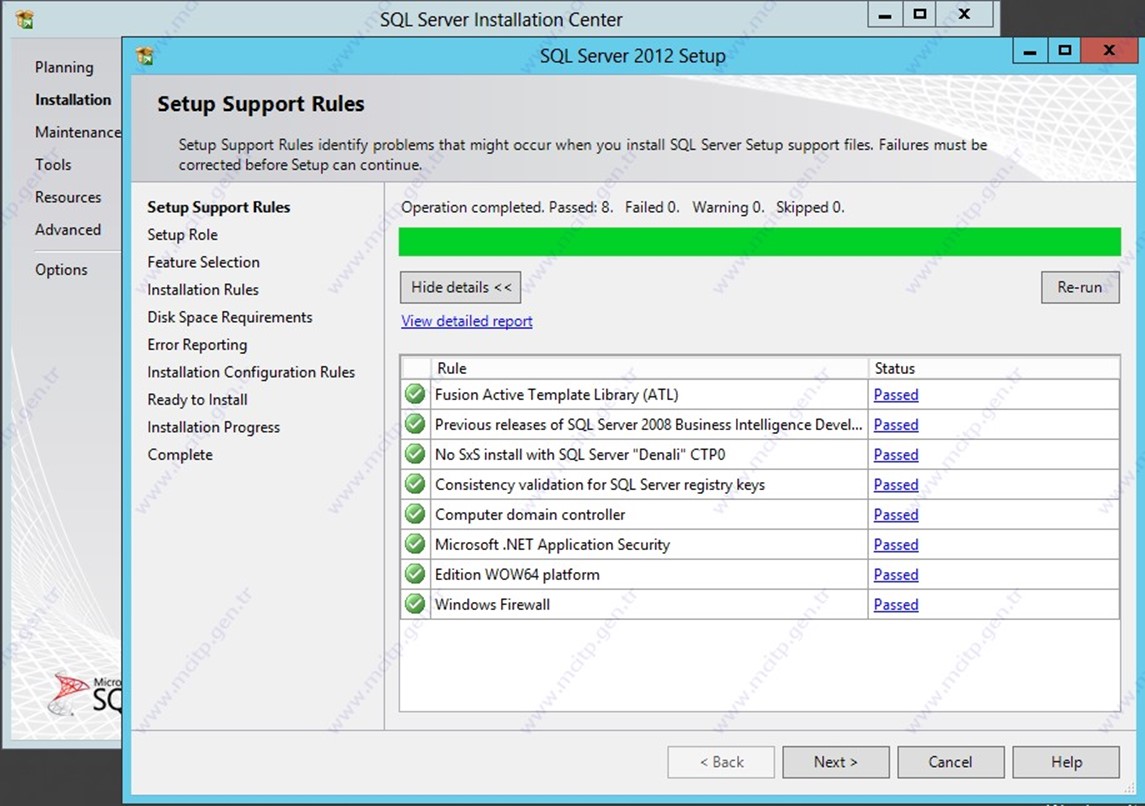Image resolution: width=1145 pixels, height=806 pixels.
Task: Proceed with the Next button
Action: [x=836, y=762]
